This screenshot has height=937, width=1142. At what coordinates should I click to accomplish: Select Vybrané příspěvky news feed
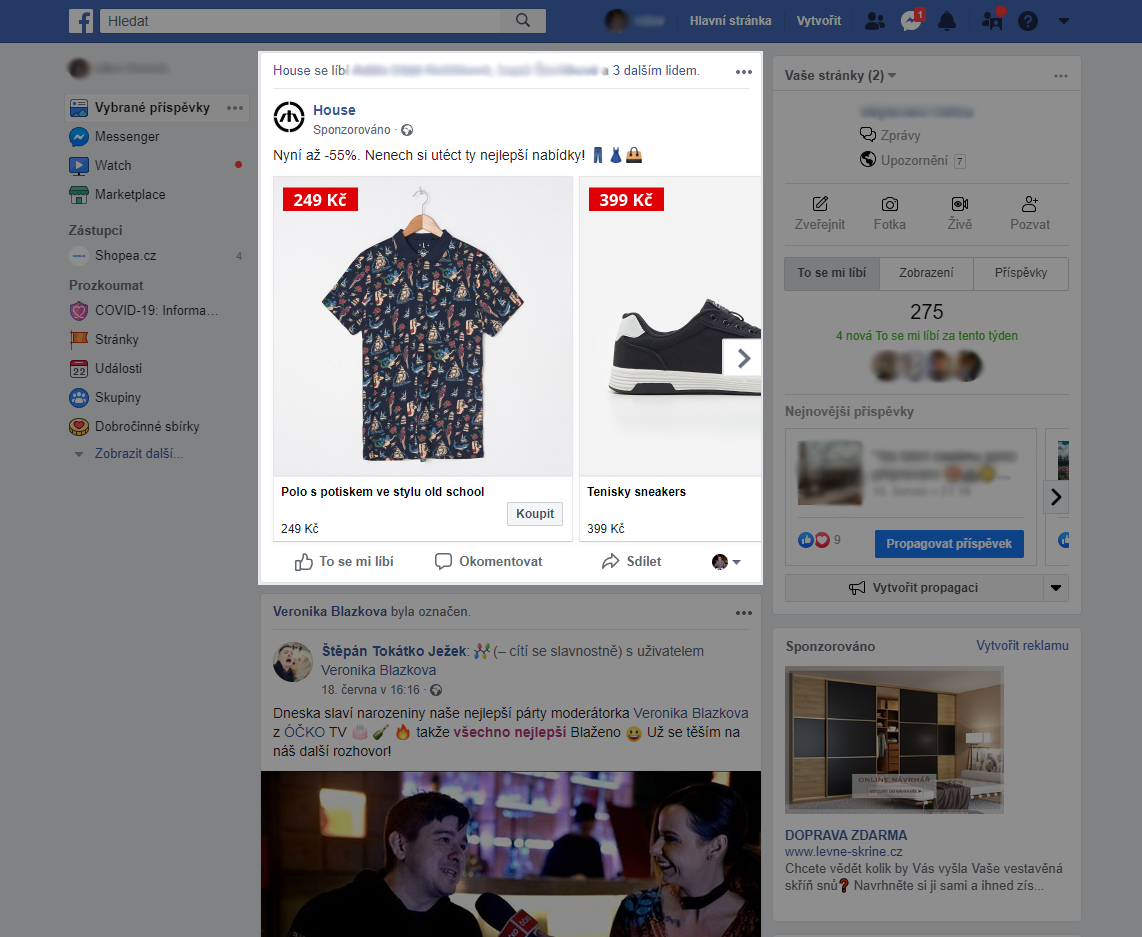(x=151, y=108)
